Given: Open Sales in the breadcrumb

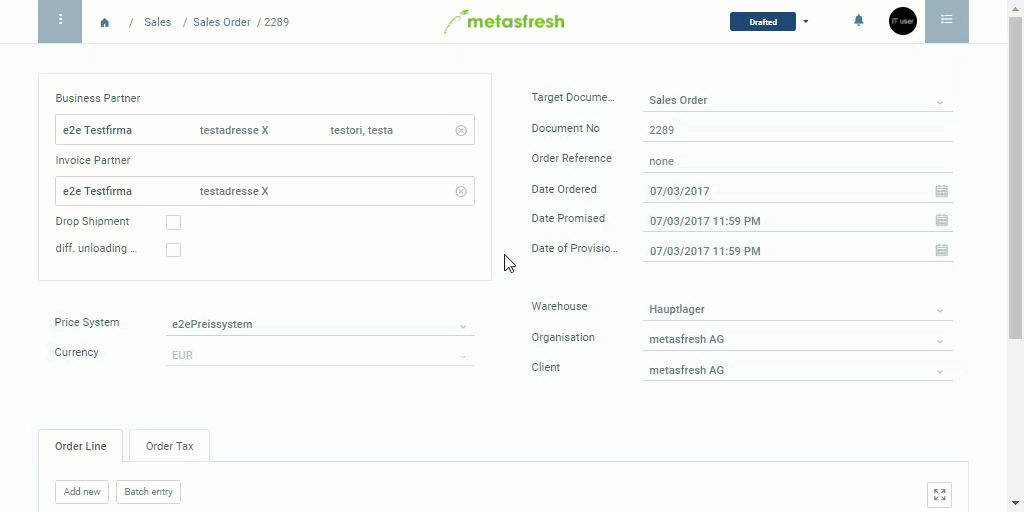Looking at the screenshot, I should tap(157, 22).
